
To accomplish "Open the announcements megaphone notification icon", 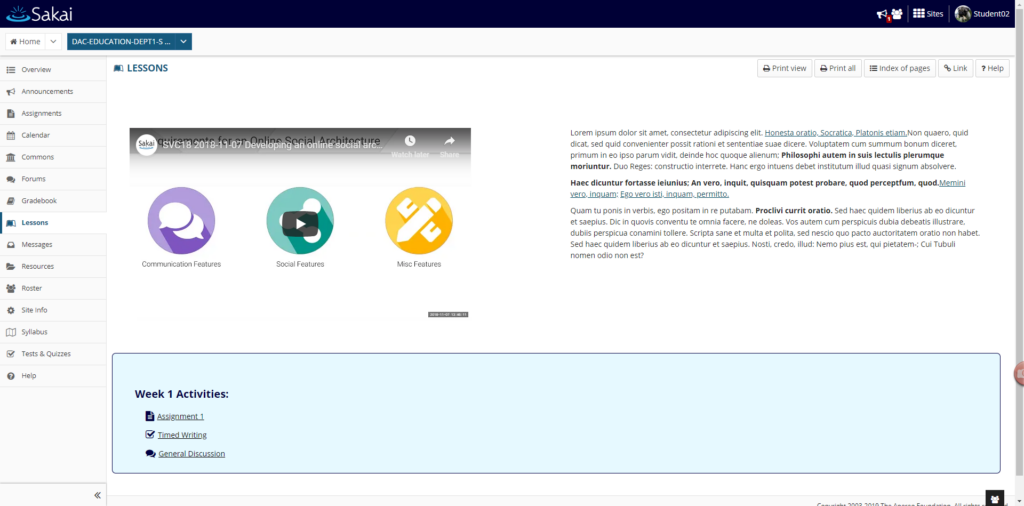I will (x=882, y=14).
